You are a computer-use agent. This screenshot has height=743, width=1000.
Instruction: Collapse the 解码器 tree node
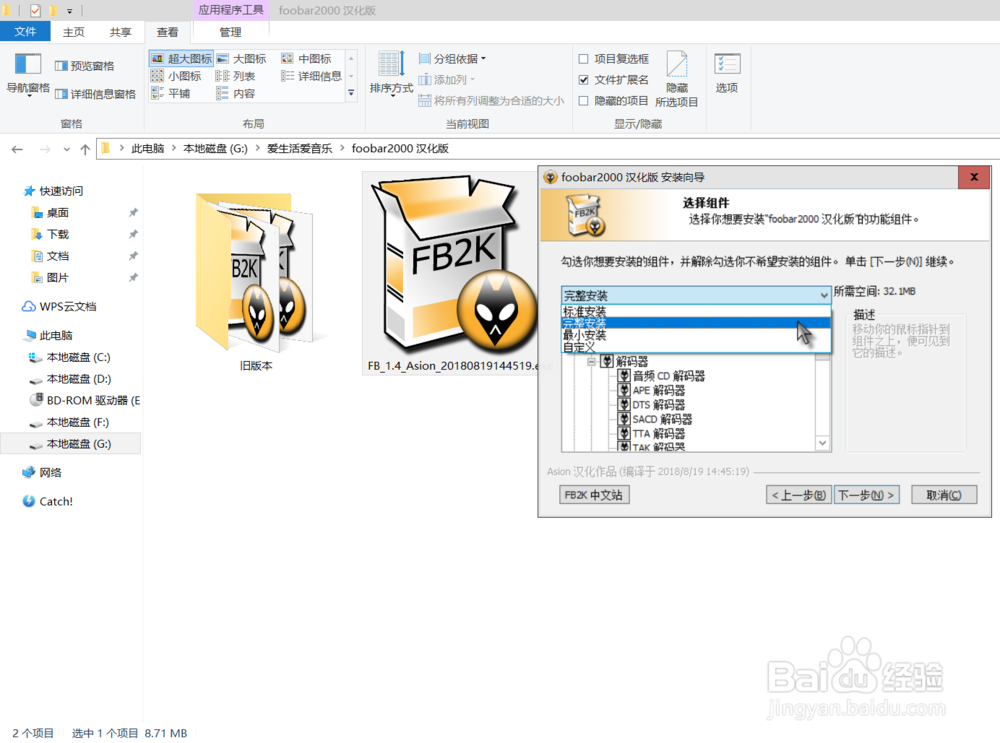coord(591,362)
